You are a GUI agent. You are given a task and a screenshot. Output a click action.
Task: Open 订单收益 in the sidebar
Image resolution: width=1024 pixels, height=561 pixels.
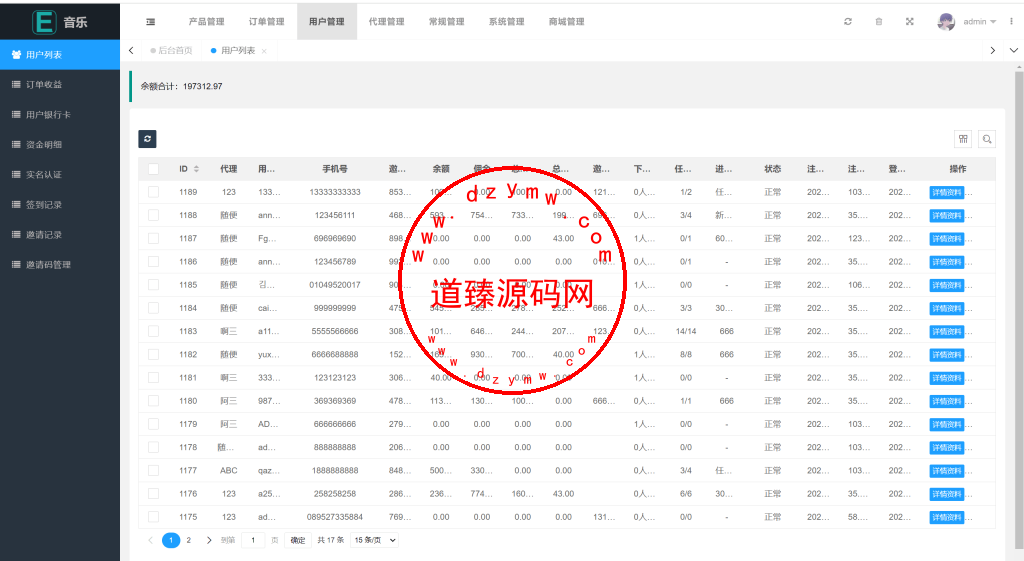click(60, 84)
